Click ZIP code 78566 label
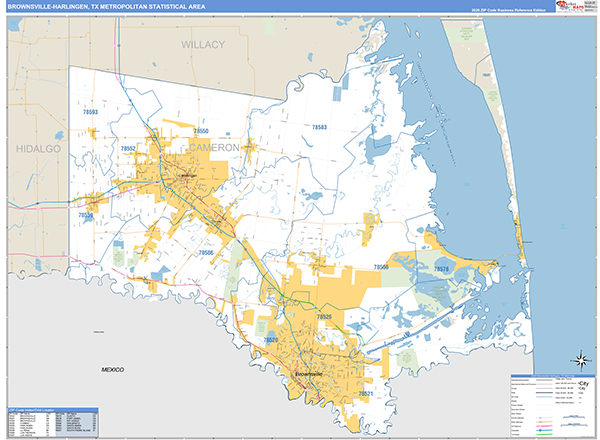This screenshot has height=440, width=600. [x=381, y=268]
